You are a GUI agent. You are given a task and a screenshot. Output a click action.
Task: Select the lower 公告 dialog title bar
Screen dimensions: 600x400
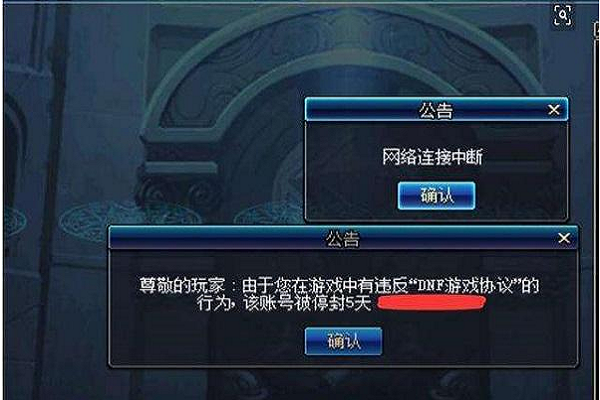pyautogui.click(x=343, y=238)
